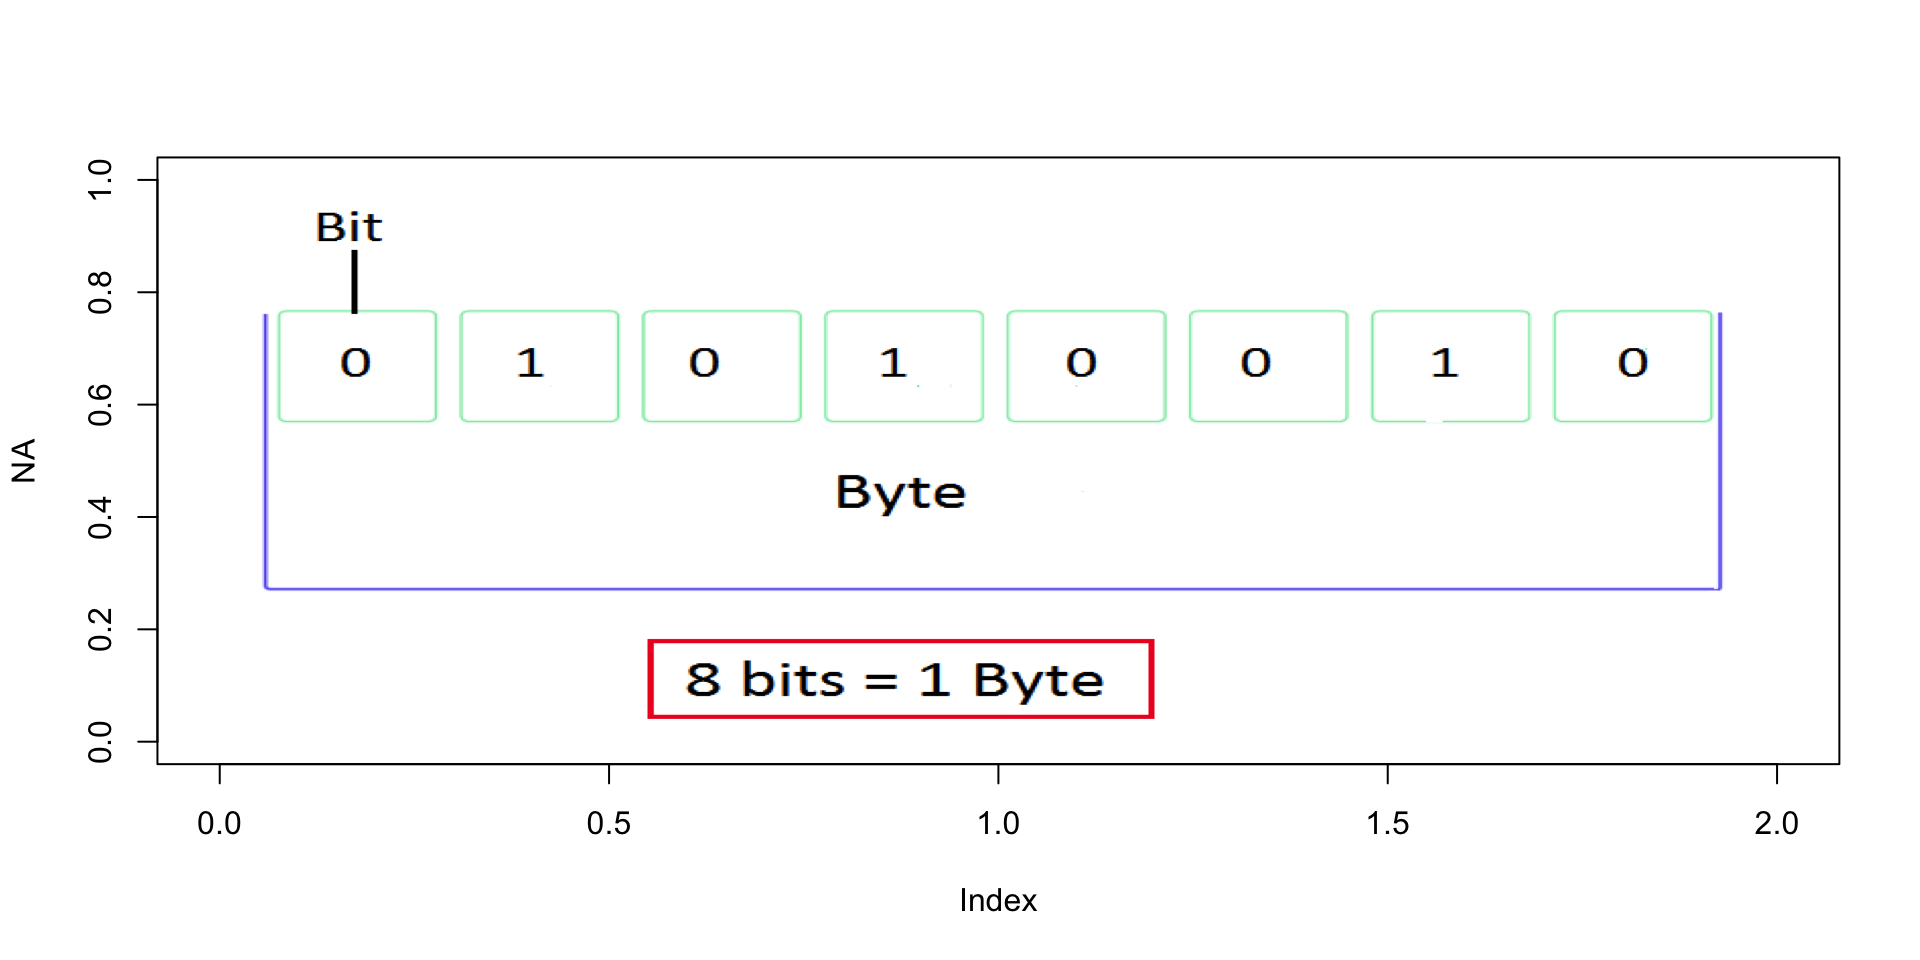
Task: Click the third bit box in the byte
Action: point(721,366)
